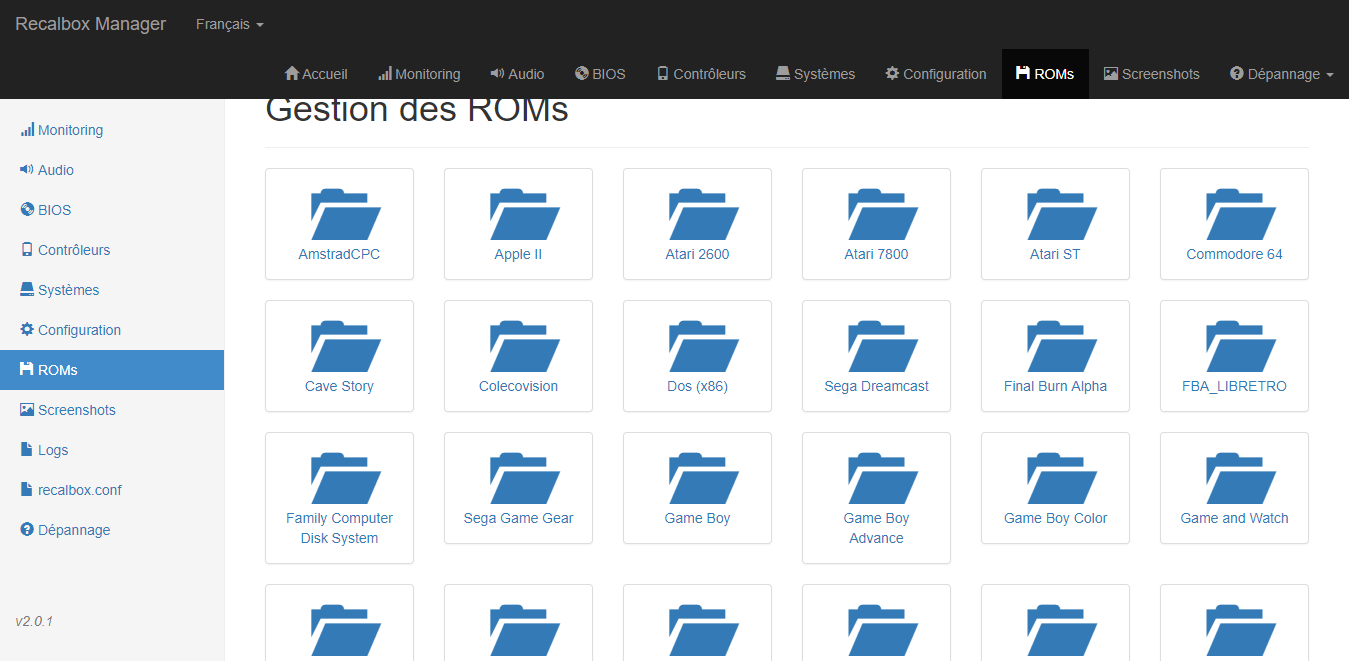1349x661 pixels.
Task: Open Systèmes tab in top navbar
Action: click(815, 74)
